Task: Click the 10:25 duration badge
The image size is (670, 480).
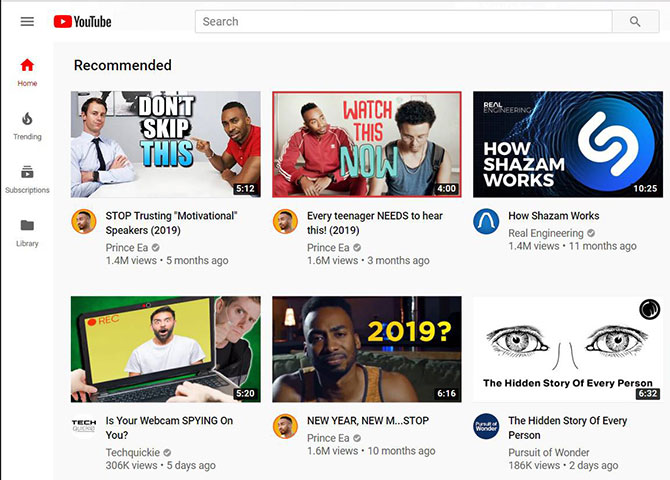Action: [x=645, y=188]
